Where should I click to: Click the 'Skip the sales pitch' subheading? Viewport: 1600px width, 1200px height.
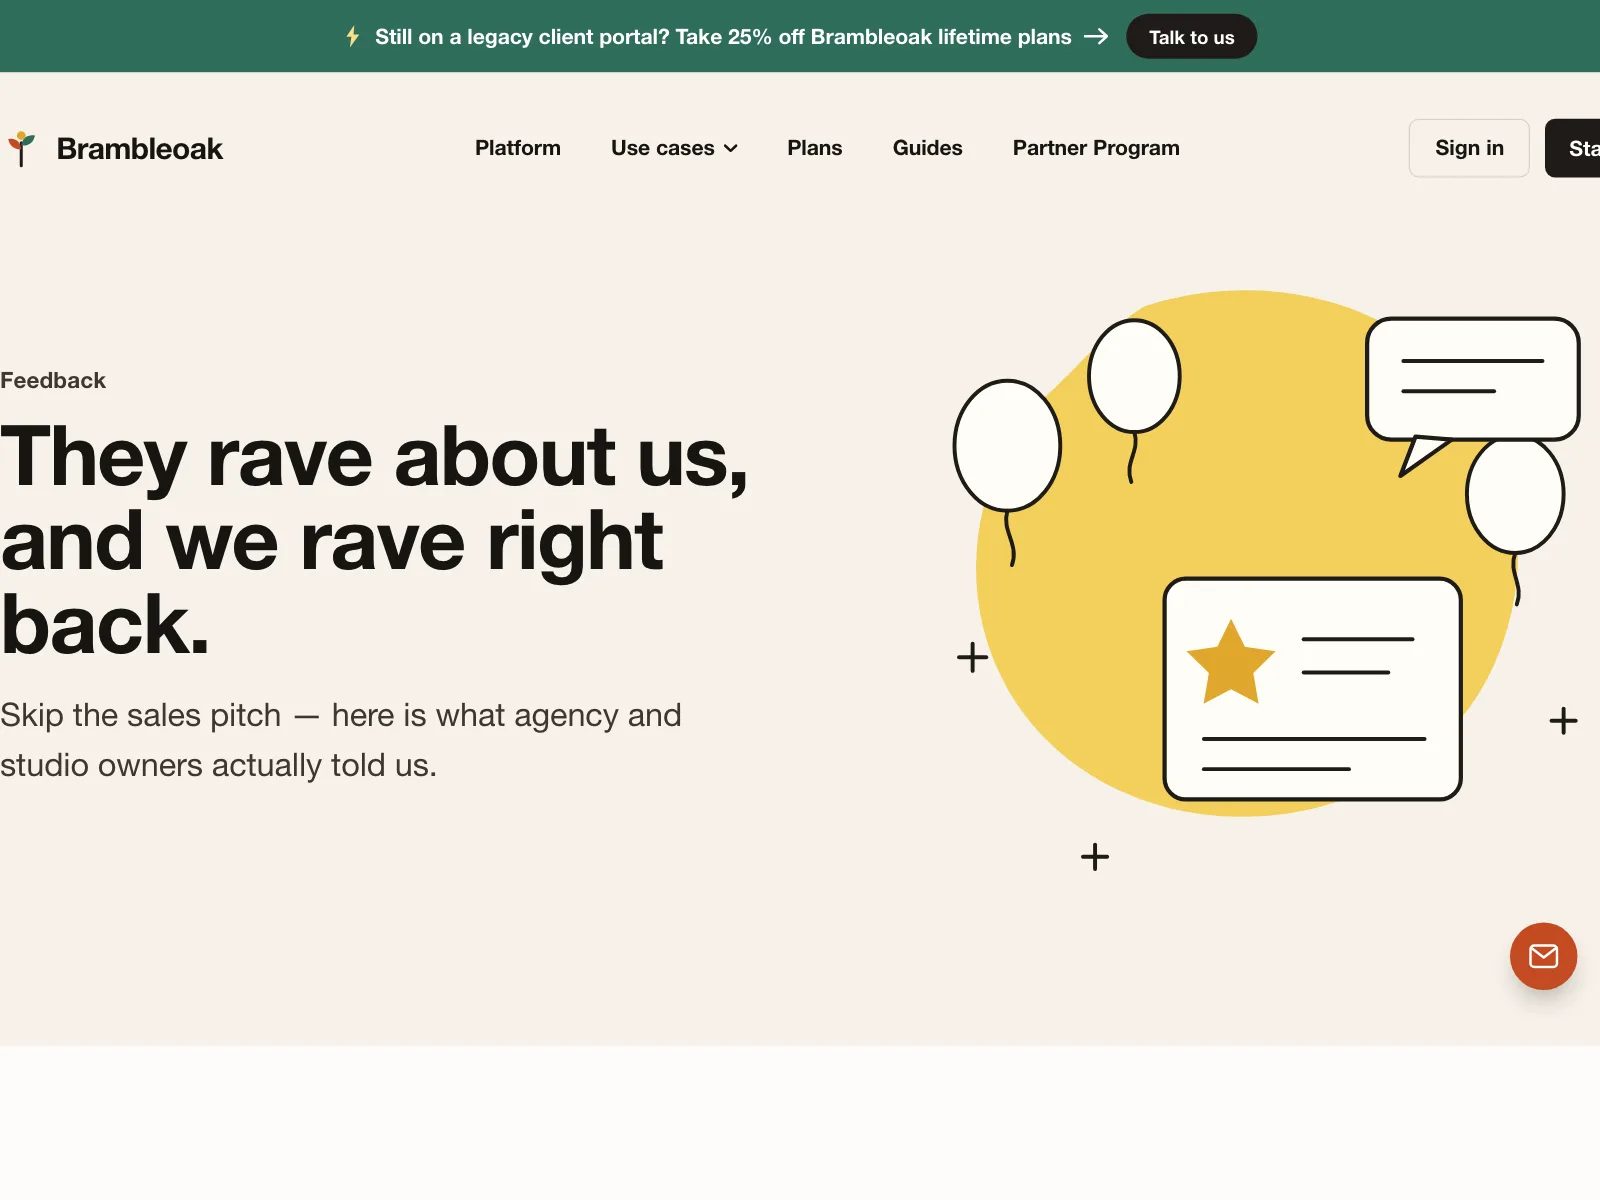341,740
